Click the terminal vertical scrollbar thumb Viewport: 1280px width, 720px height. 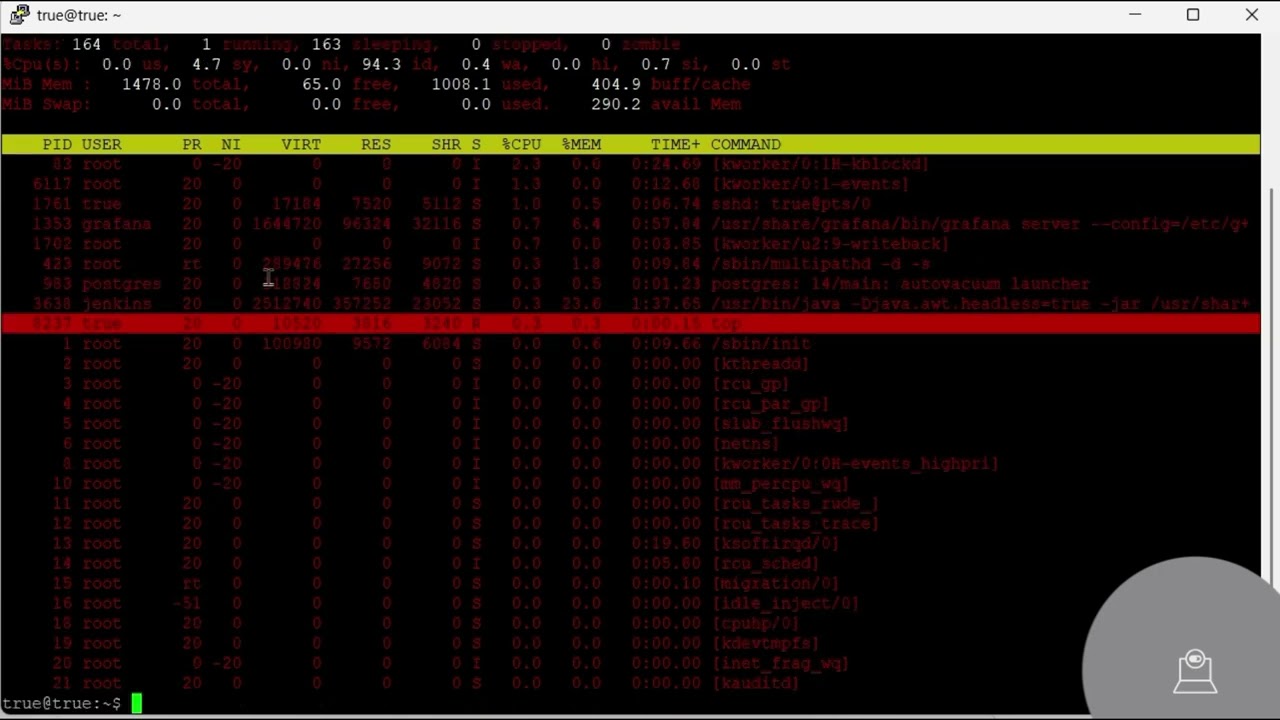pyautogui.click(x=1270, y=388)
